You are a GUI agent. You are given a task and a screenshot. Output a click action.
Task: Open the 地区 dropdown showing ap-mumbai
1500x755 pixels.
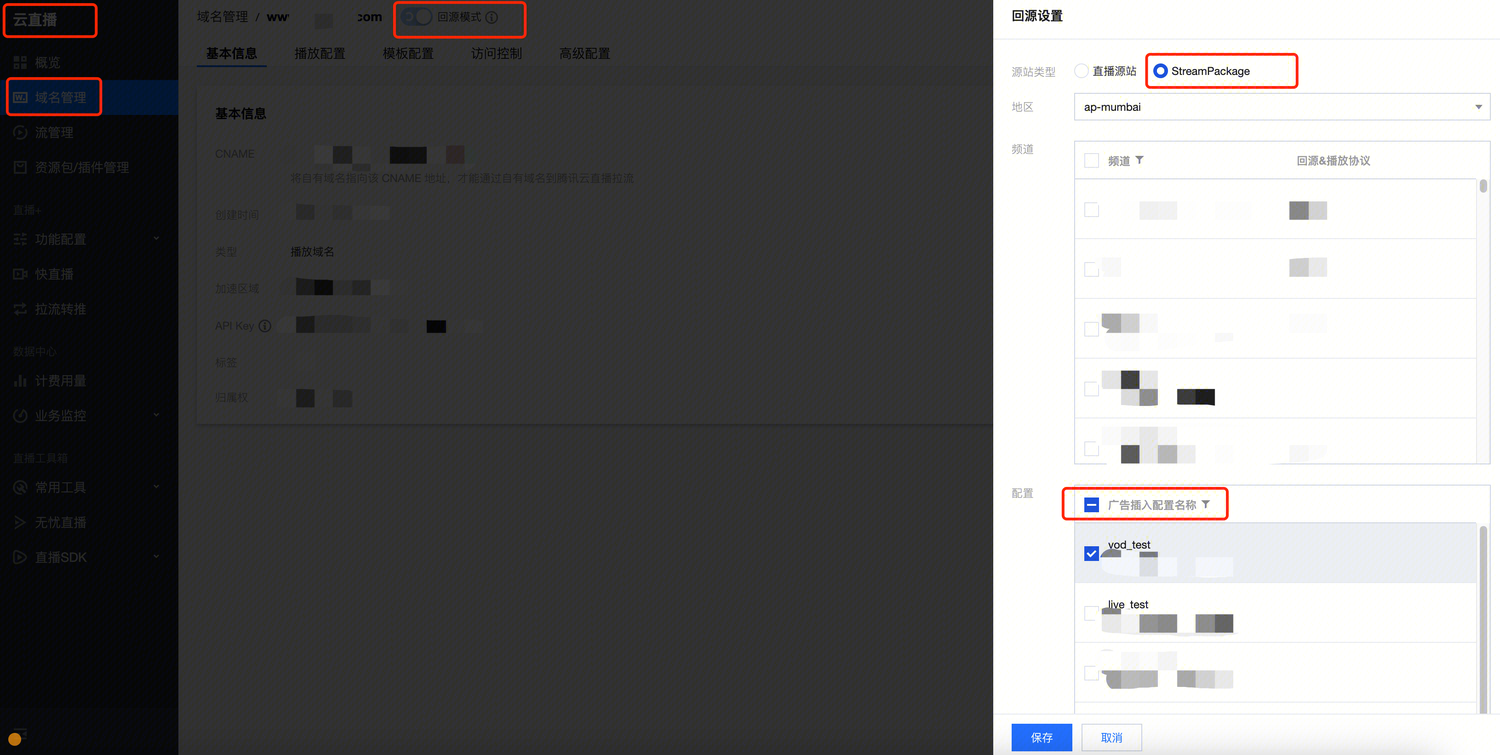coord(1282,107)
